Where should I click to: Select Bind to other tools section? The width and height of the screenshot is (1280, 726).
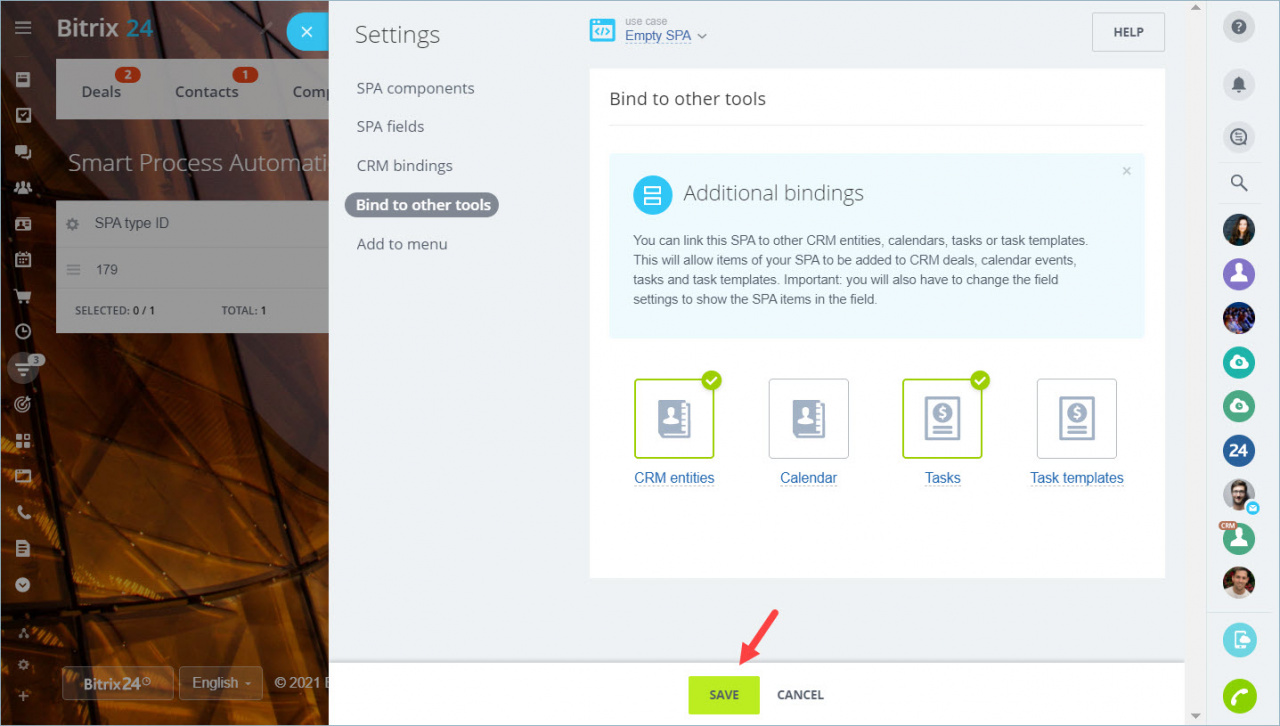click(x=422, y=205)
